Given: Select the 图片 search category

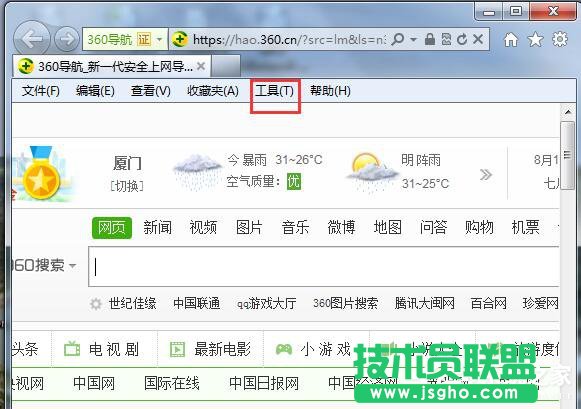Looking at the screenshot, I should [x=249, y=227].
